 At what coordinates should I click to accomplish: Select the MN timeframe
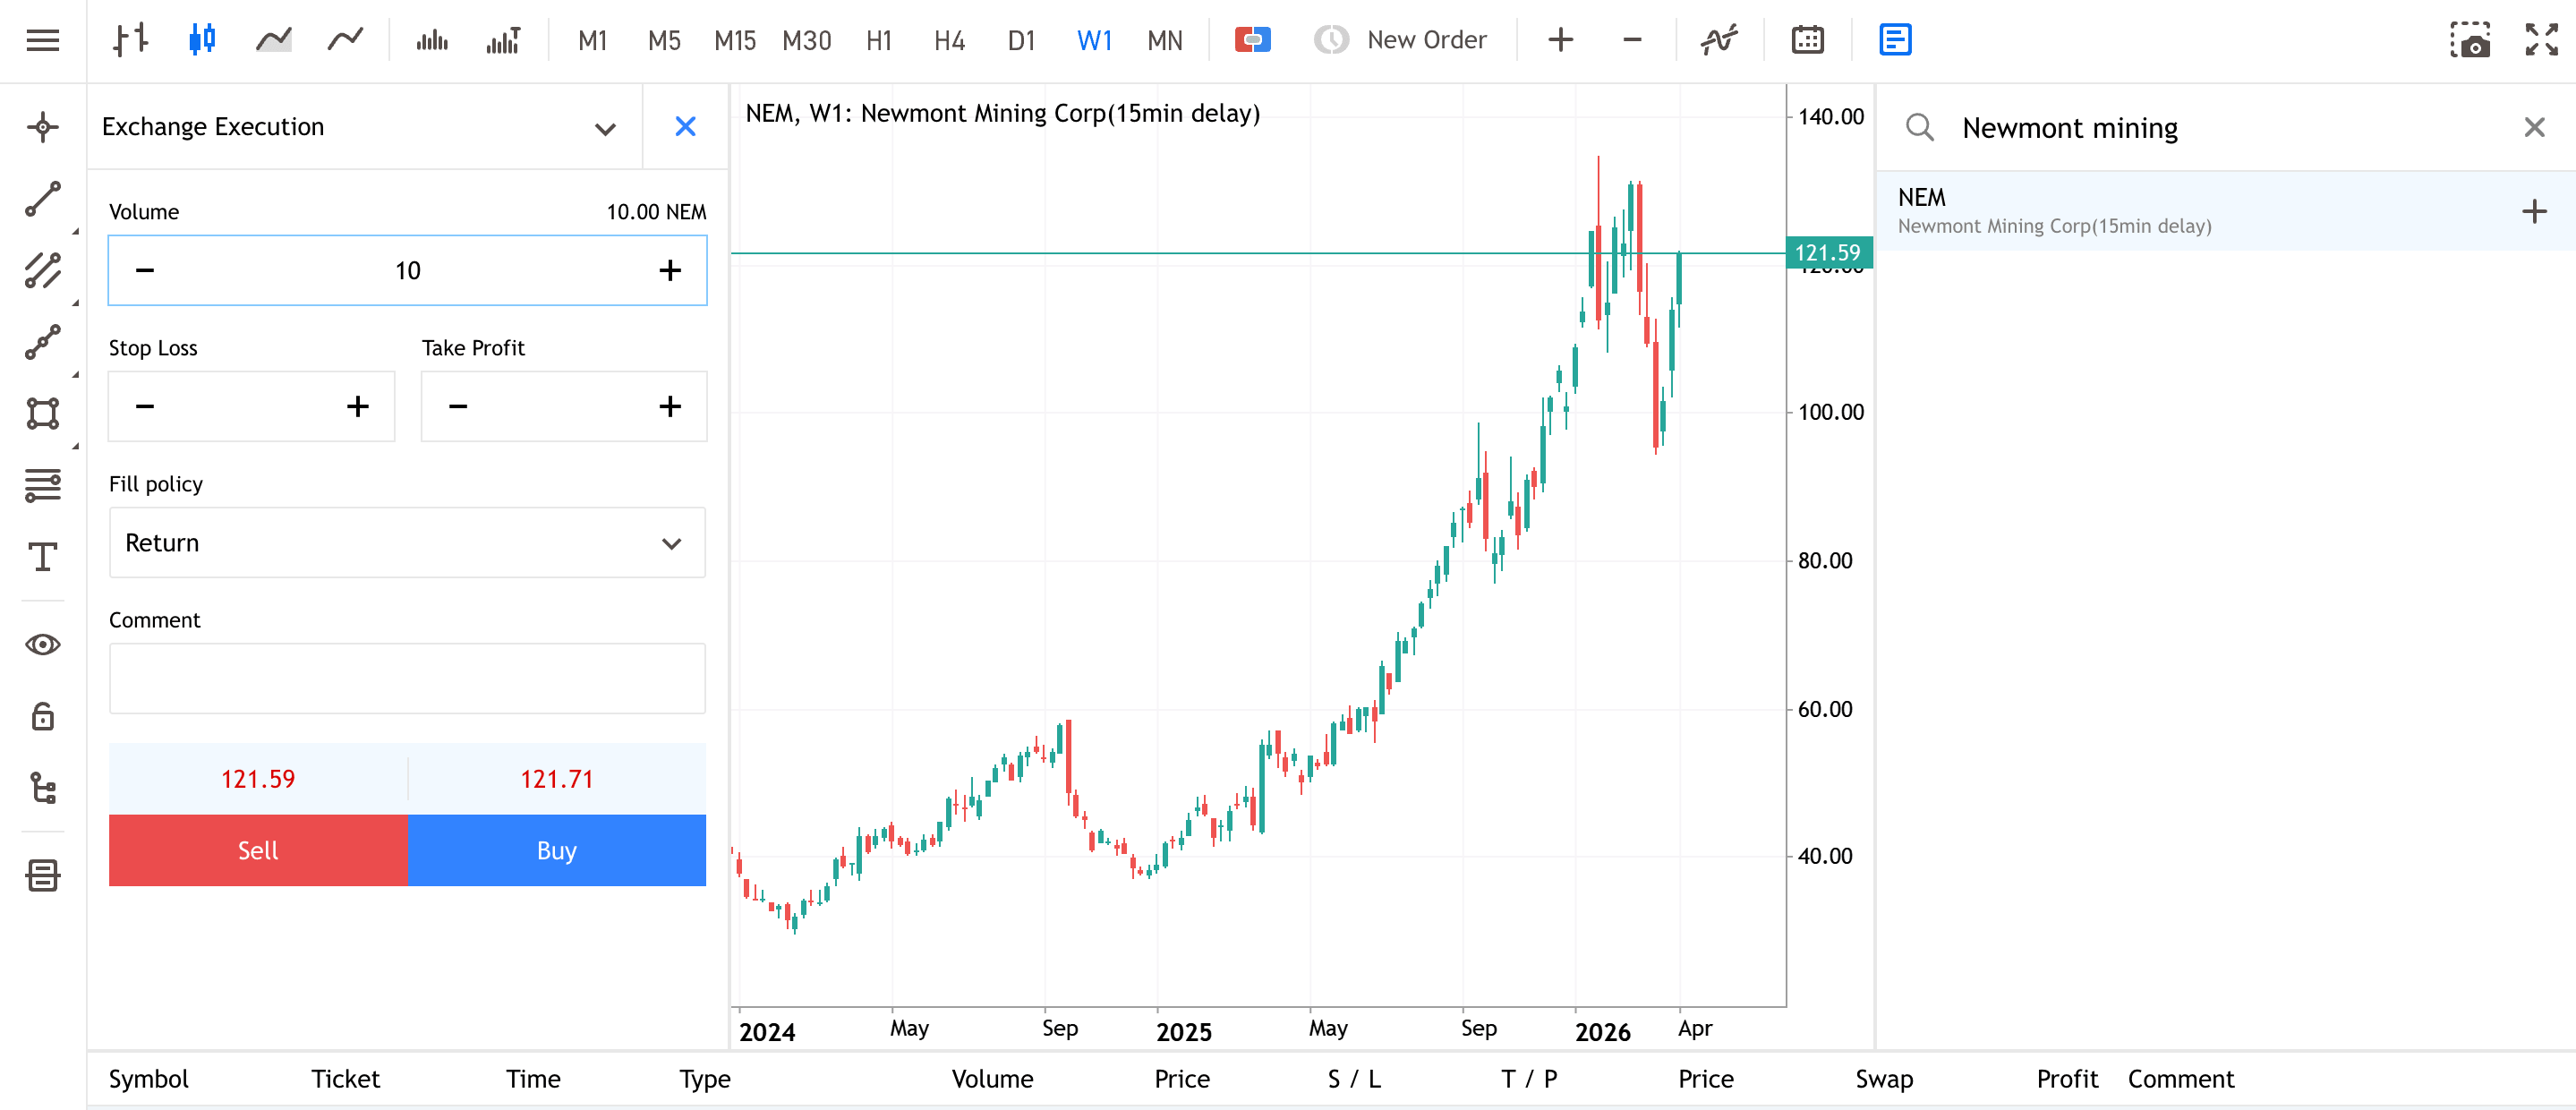point(1165,40)
